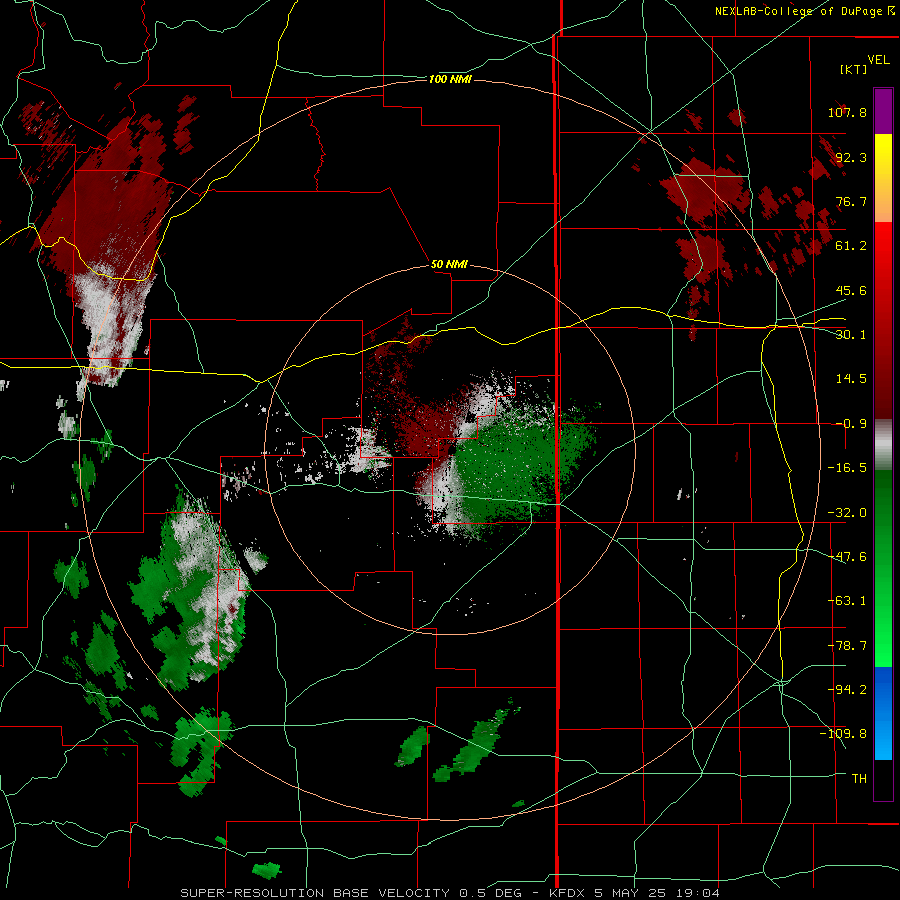Click the 45.6 velocity scale value
The width and height of the screenshot is (900, 900).
click(851, 290)
